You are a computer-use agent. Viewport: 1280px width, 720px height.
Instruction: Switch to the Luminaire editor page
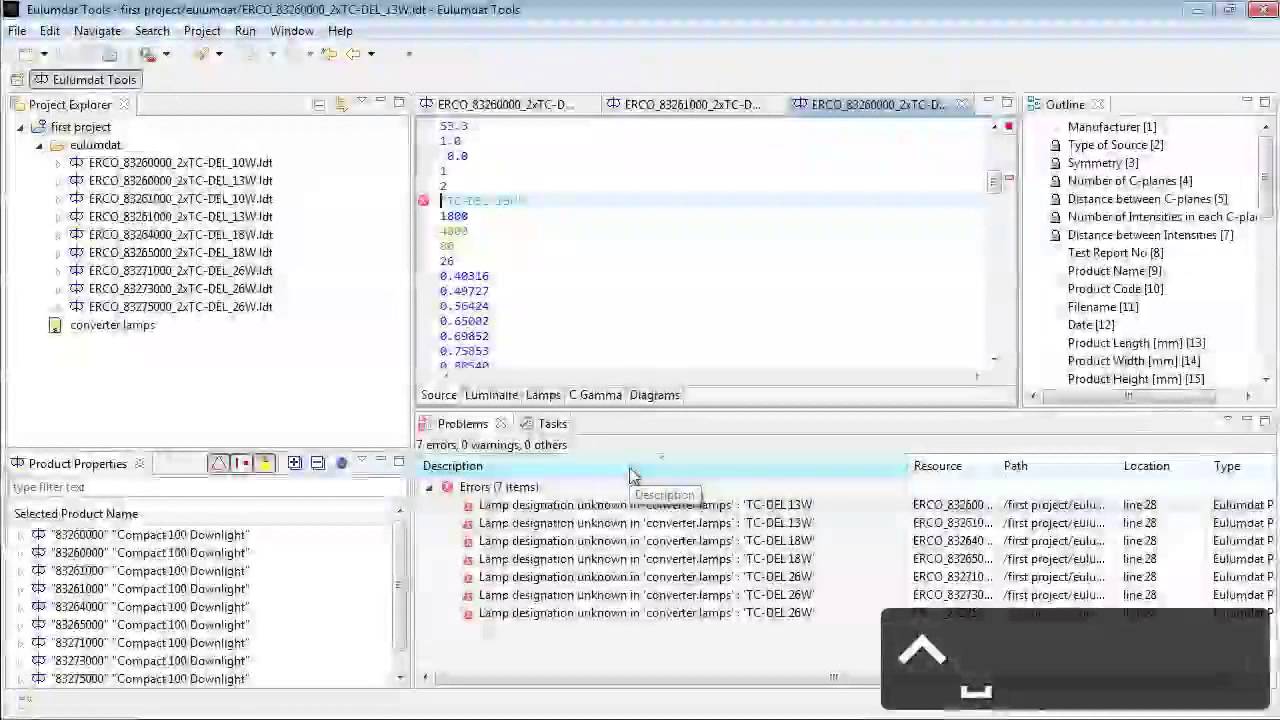491,395
